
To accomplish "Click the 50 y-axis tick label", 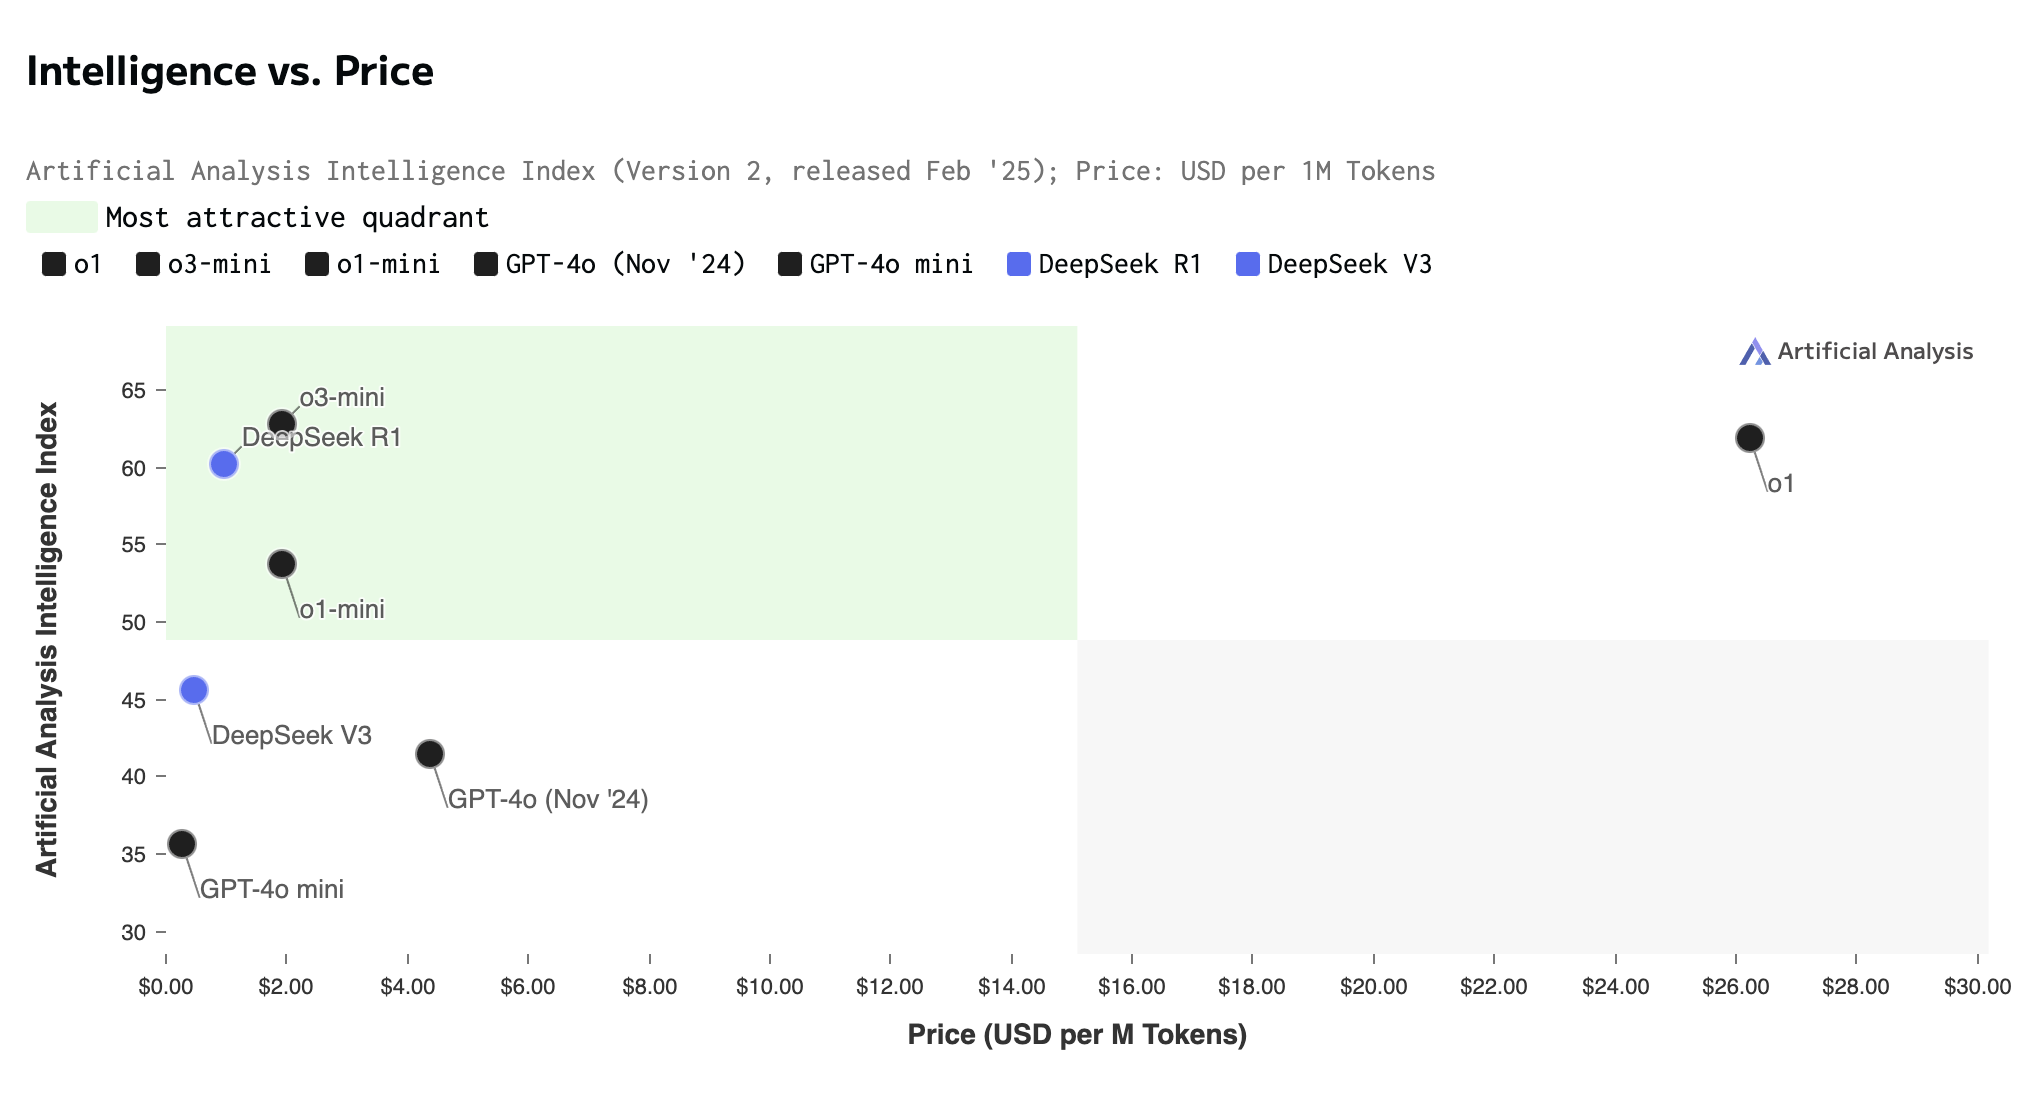I will tap(134, 623).
